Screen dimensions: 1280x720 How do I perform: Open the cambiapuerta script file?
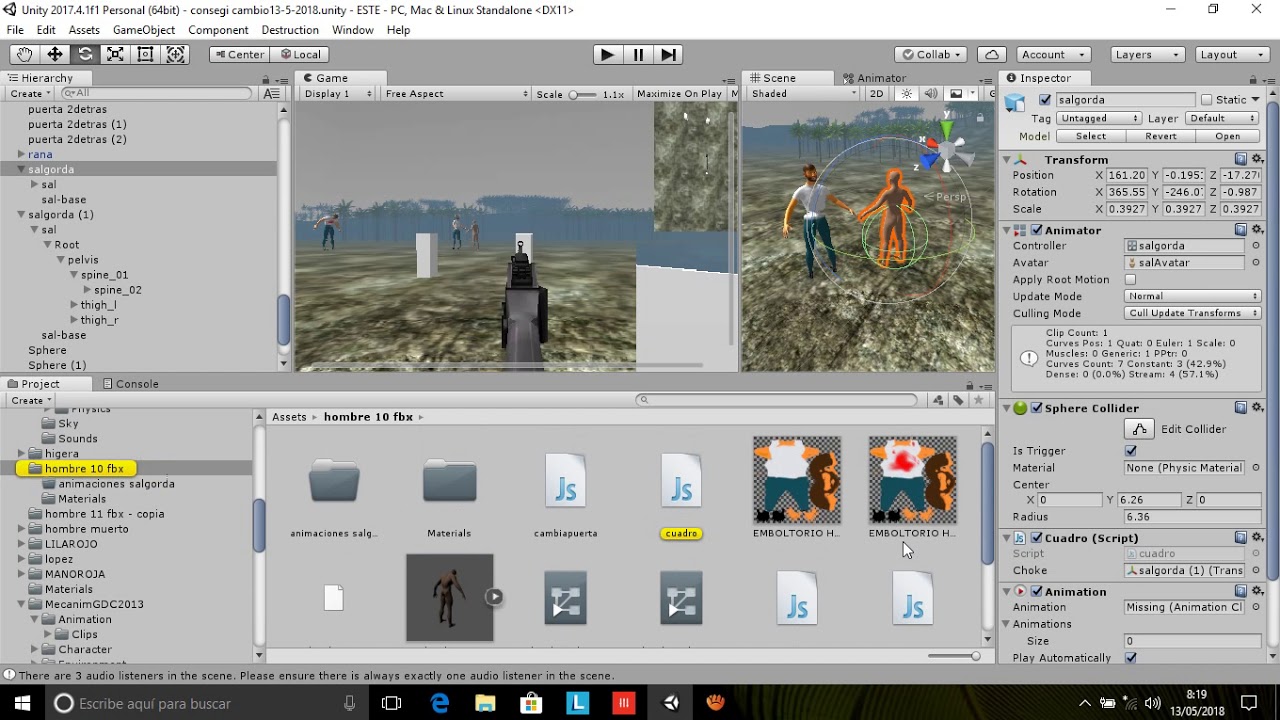click(565, 480)
